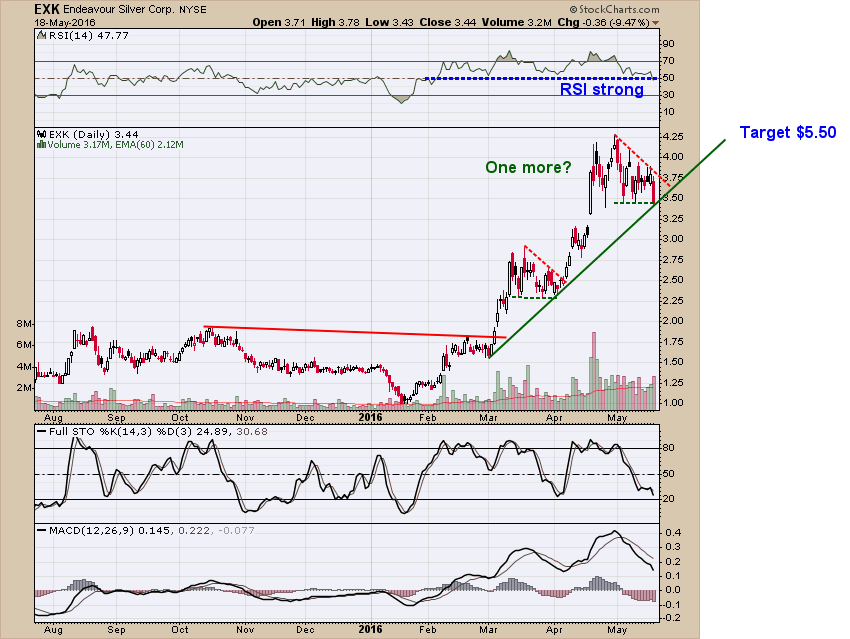Click the 4M volume axis label

[x=24, y=367]
